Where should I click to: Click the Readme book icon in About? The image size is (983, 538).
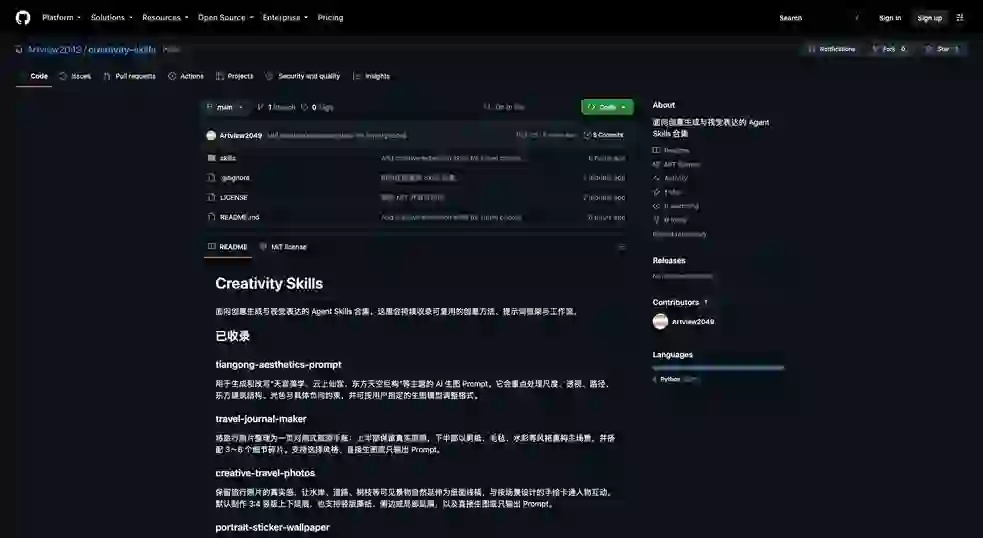click(656, 150)
